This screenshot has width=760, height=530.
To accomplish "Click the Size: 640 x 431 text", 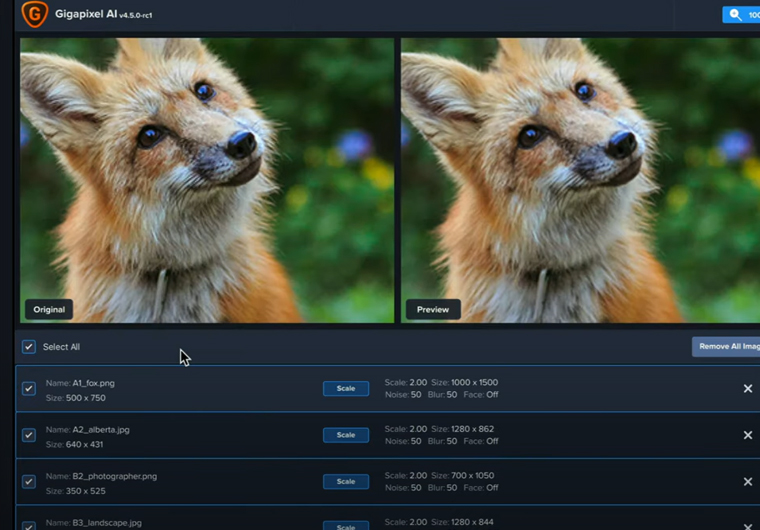I will pyautogui.click(x=74, y=444).
